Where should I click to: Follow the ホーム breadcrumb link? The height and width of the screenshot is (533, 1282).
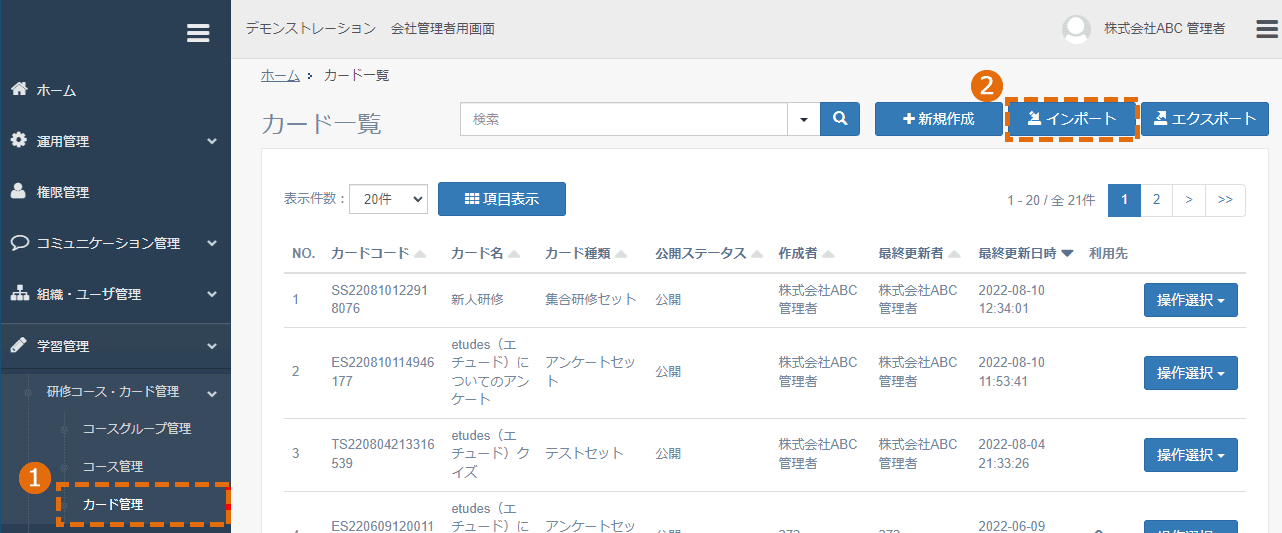(x=280, y=75)
